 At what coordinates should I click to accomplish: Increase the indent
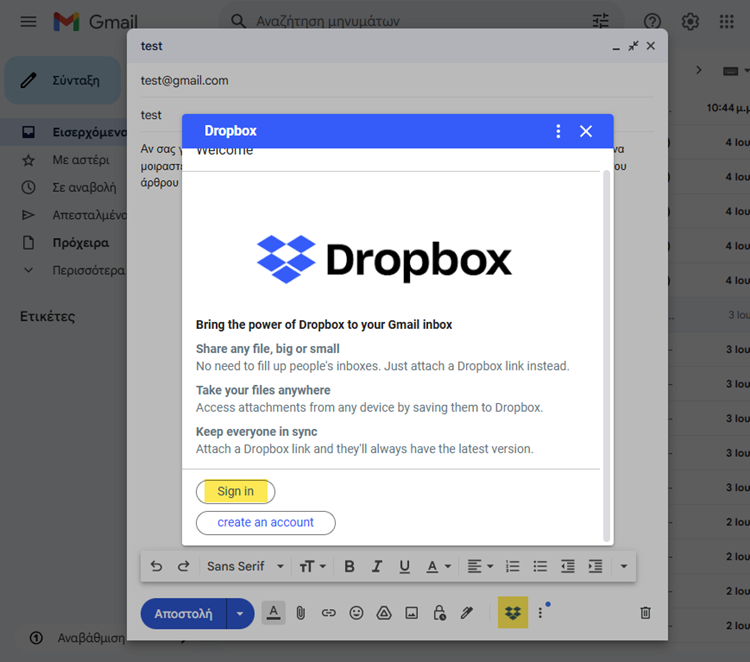[x=595, y=566]
